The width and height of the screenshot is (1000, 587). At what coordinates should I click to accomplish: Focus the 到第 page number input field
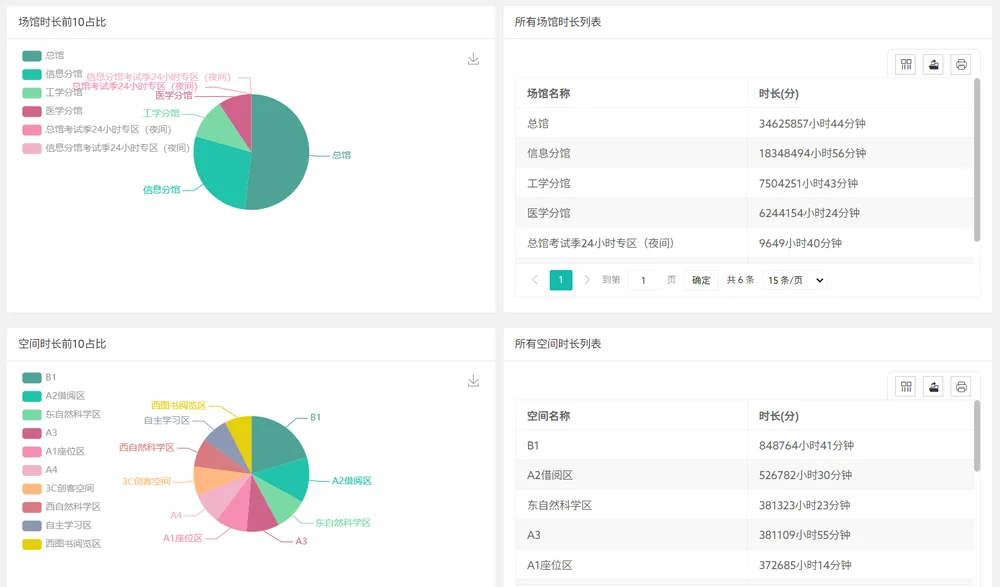[643, 280]
